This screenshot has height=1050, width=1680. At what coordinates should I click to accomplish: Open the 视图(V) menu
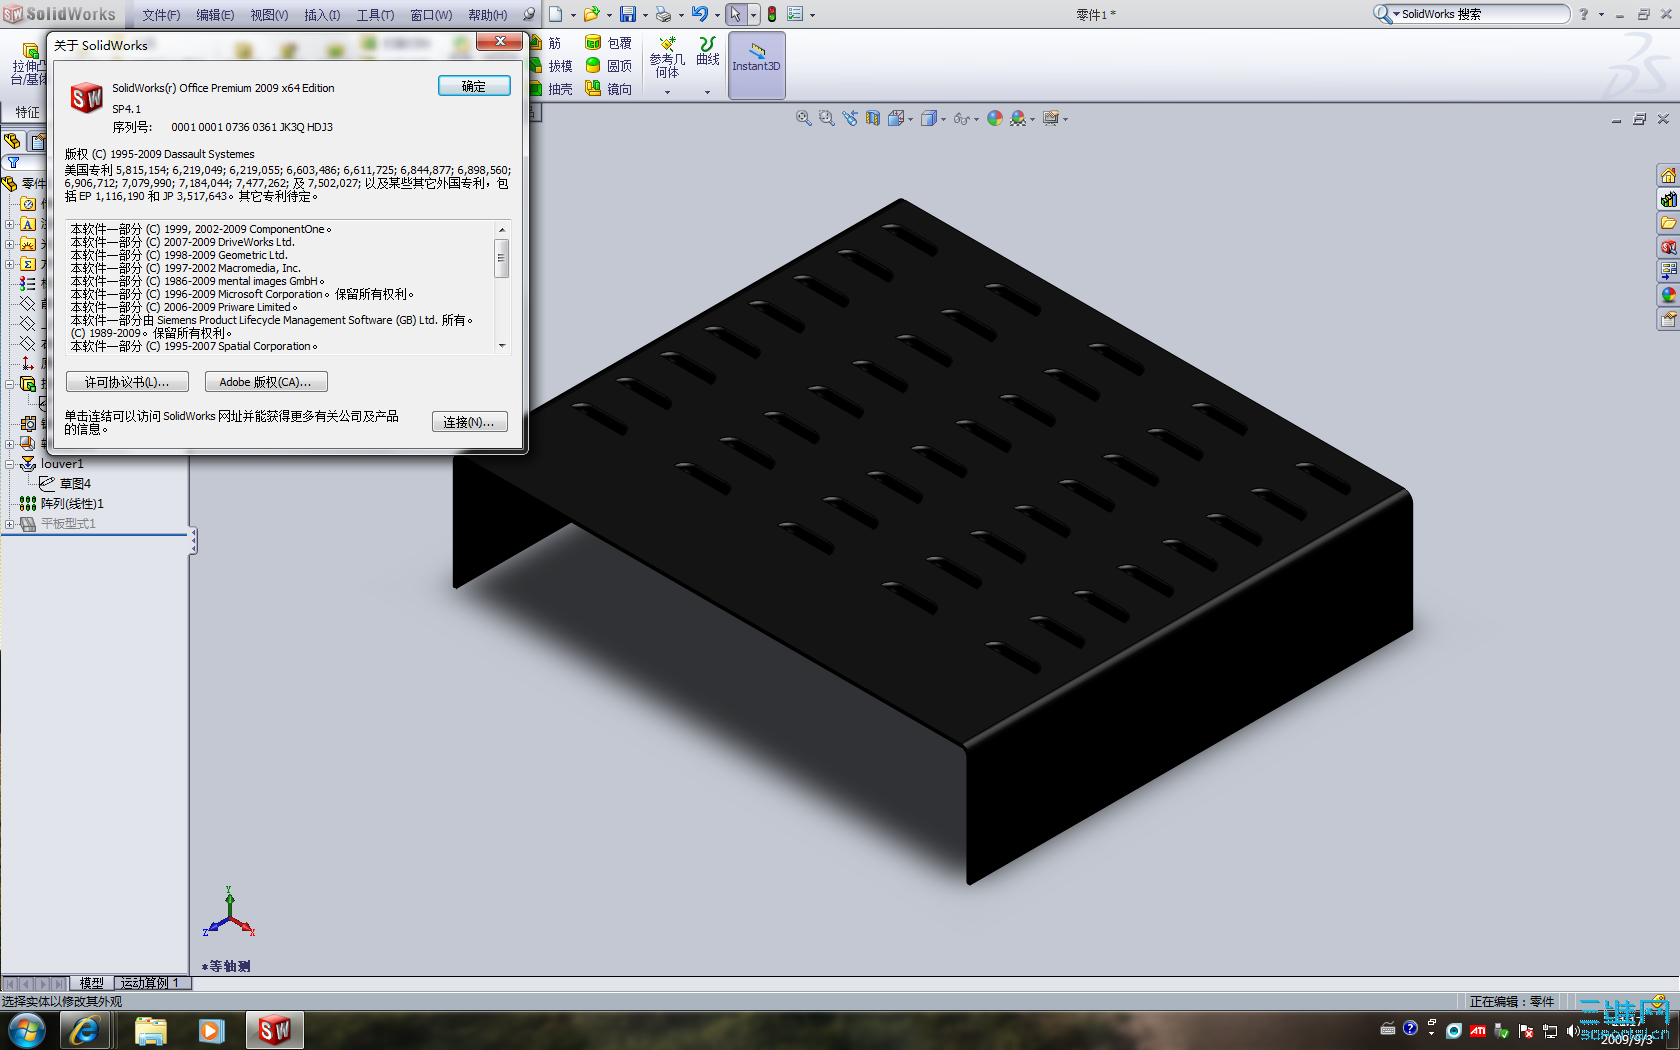[269, 15]
